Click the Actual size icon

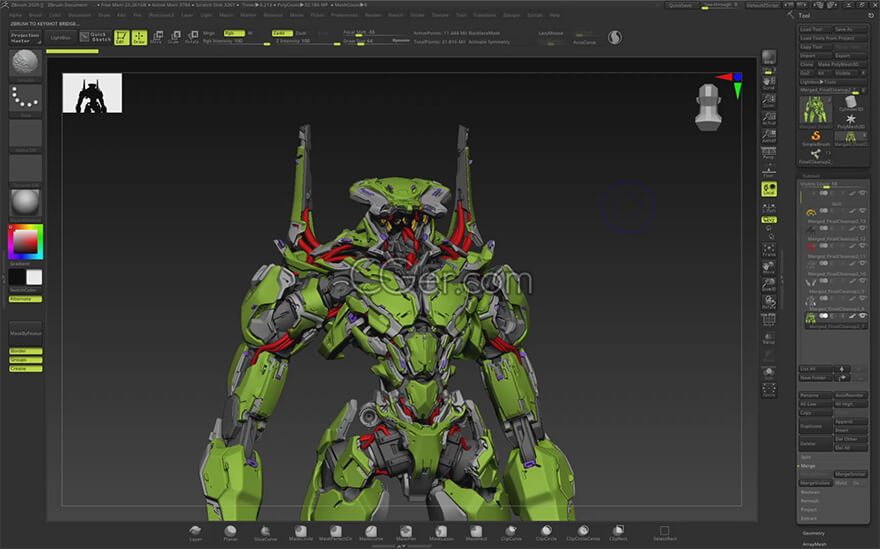pos(769,118)
